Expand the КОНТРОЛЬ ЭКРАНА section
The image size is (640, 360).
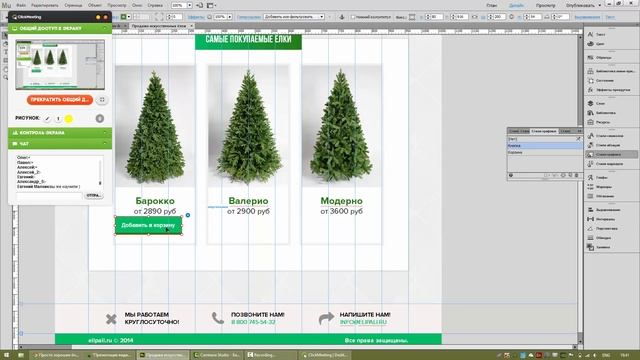(x=60, y=133)
